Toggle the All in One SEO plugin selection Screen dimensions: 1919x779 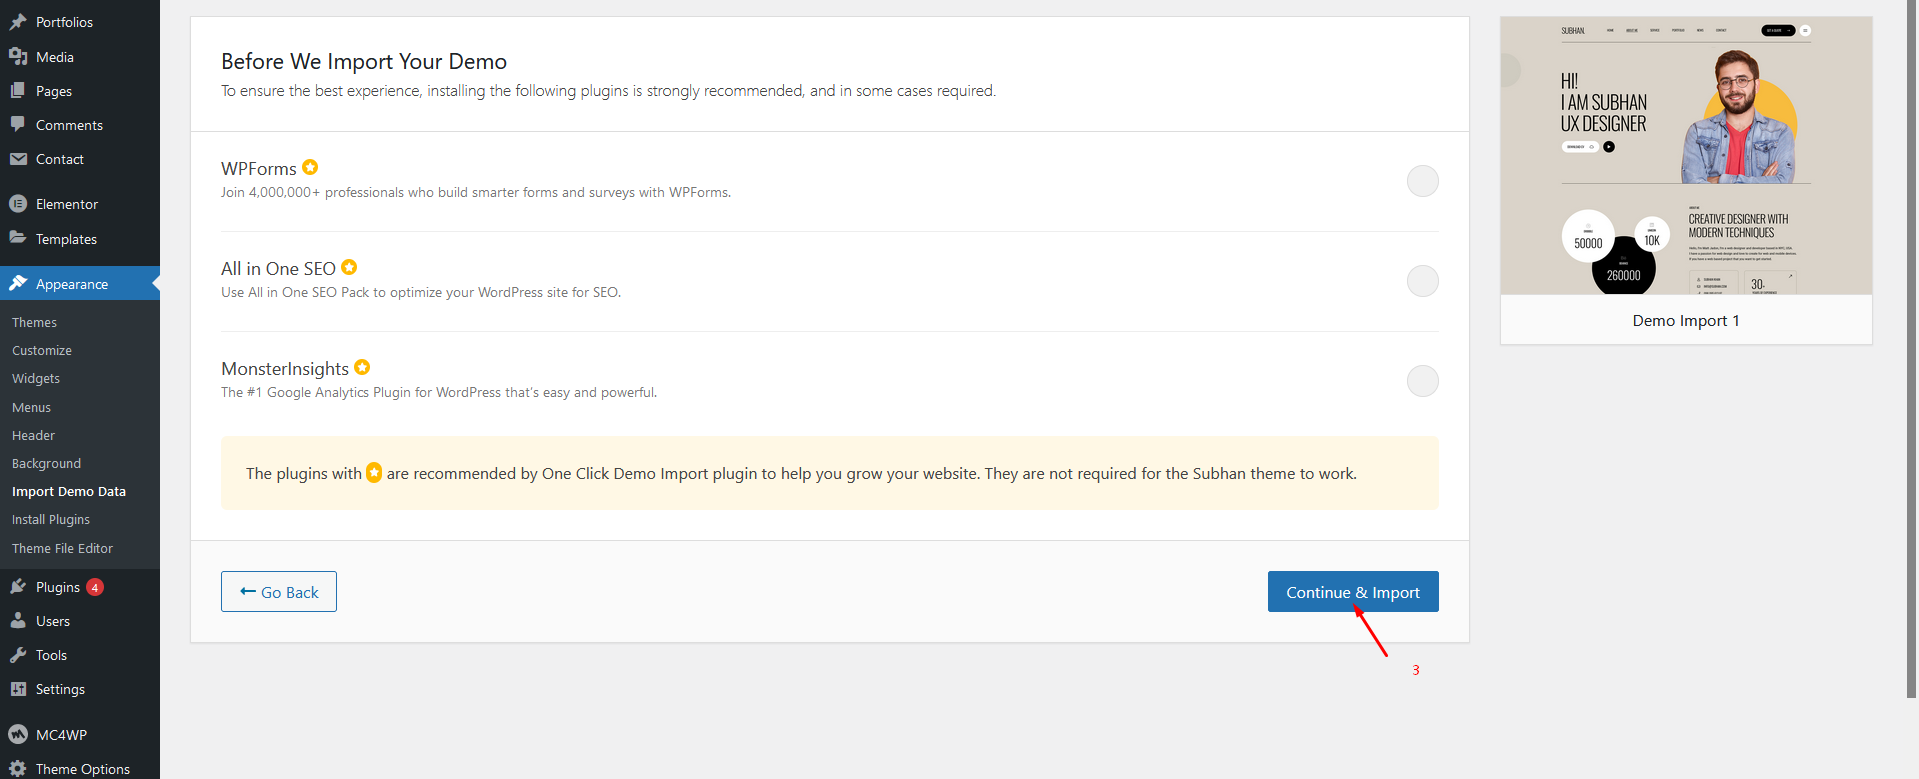(1422, 281)
